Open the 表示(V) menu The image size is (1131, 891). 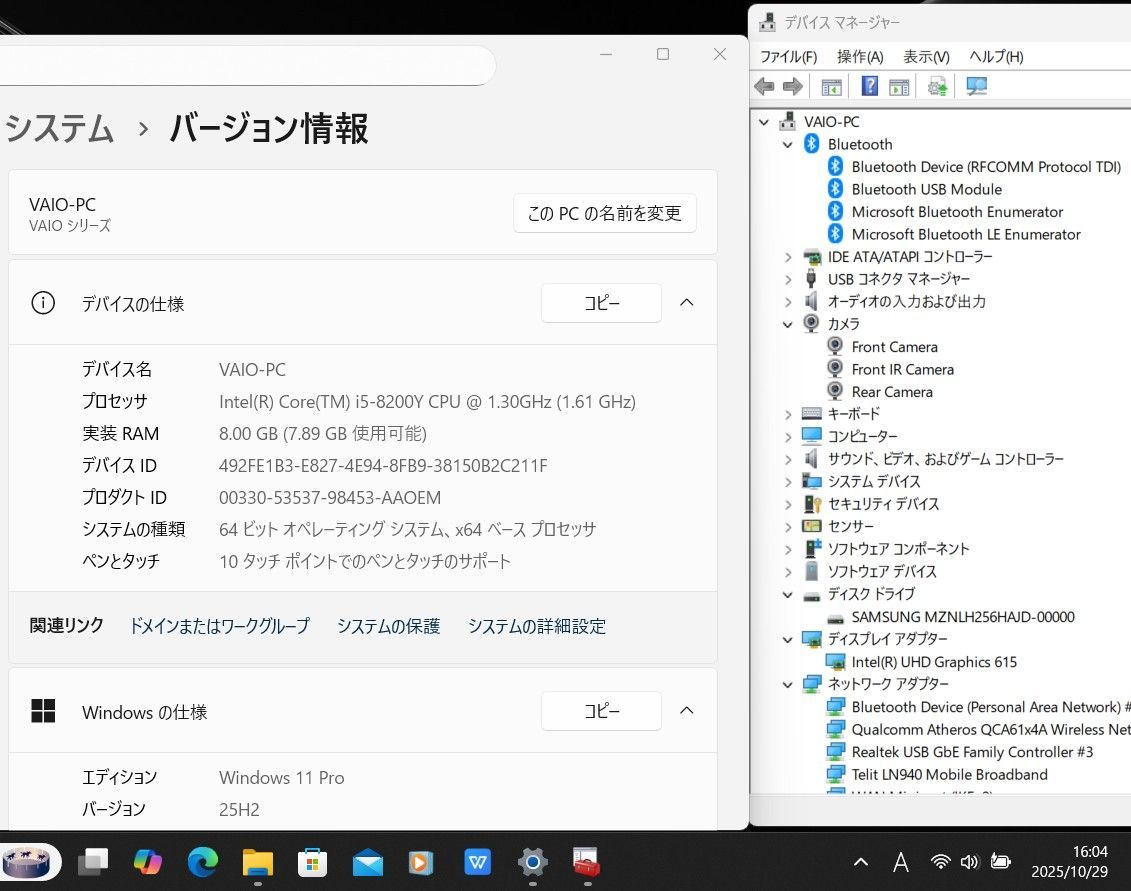(x=924, y=57)
